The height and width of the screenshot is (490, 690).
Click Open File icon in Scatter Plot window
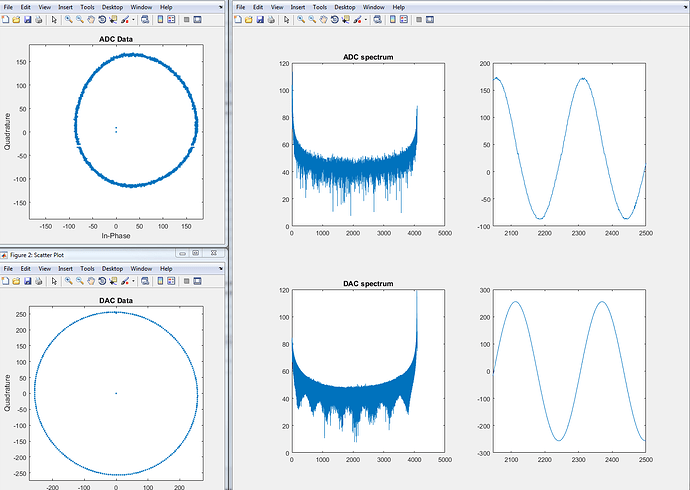pyautogui.click(x=16, y=281)
